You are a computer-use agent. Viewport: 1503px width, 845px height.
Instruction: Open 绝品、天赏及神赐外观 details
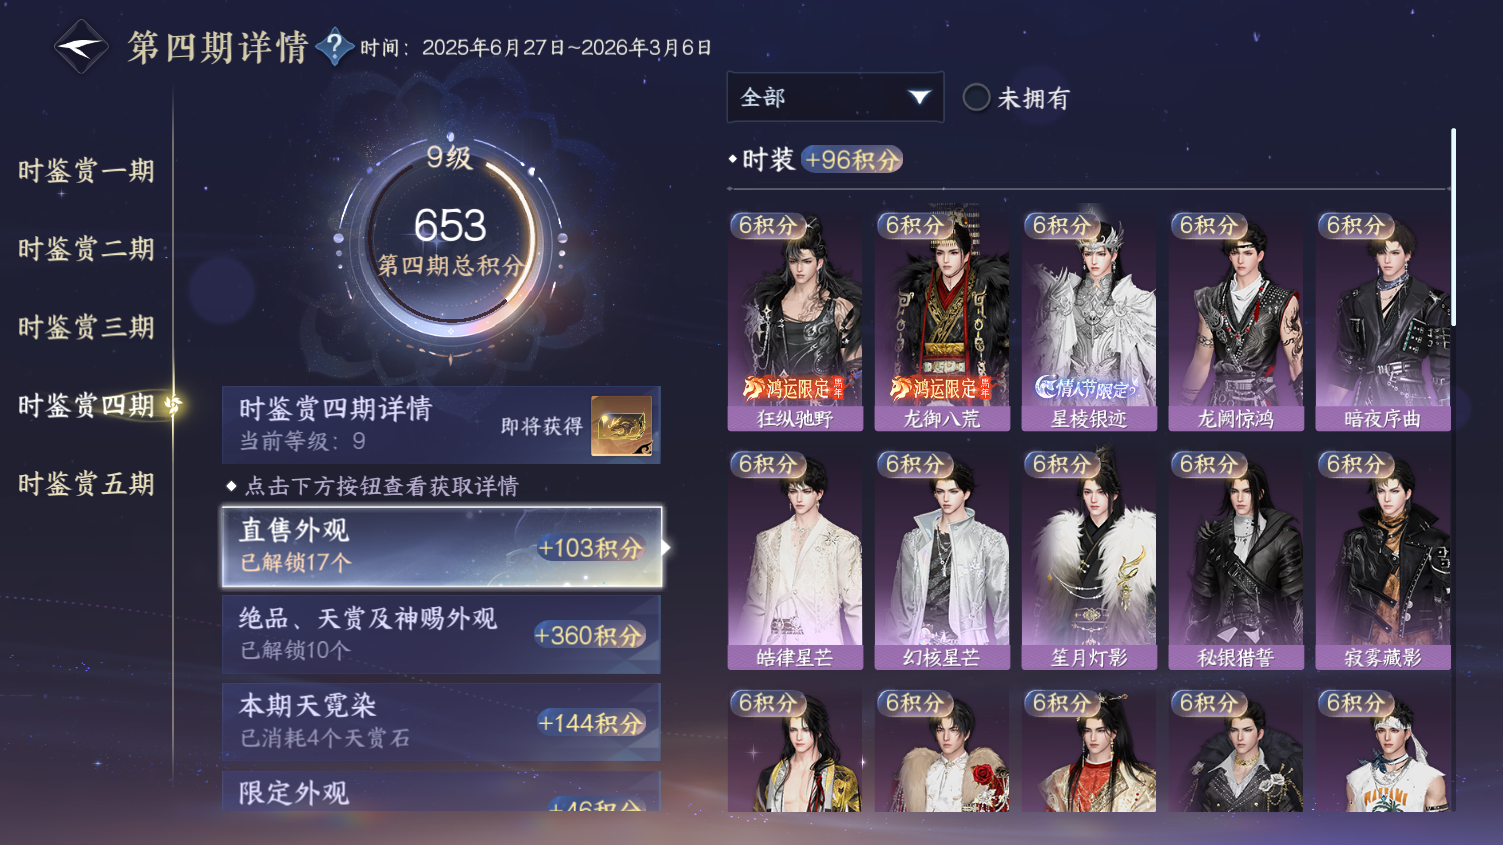point(441,634)
